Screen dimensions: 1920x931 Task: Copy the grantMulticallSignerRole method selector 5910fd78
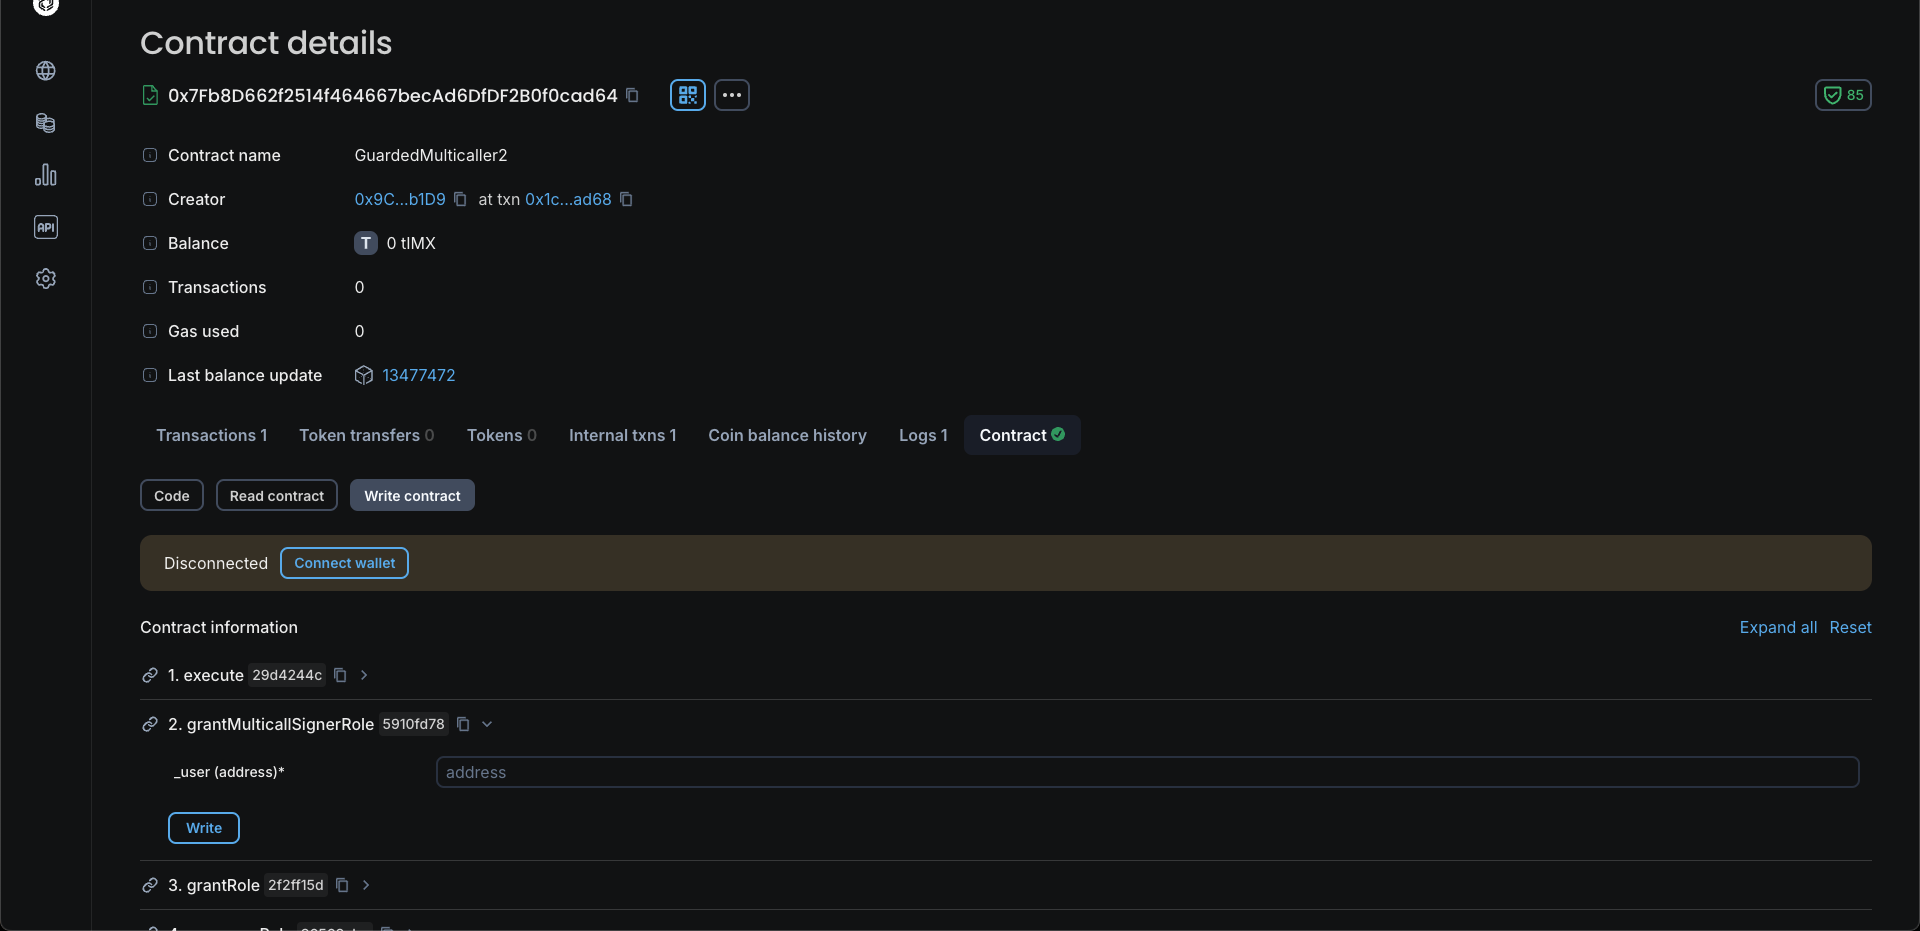point(463,724)
